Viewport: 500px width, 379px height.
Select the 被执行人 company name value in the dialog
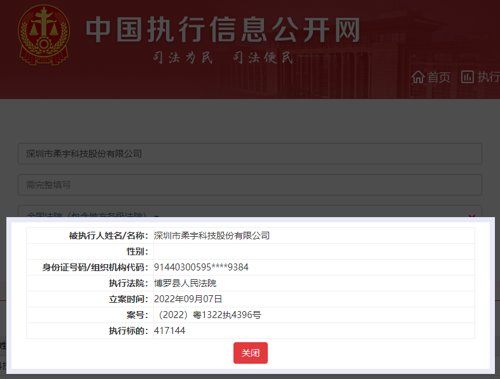point(211,236)
